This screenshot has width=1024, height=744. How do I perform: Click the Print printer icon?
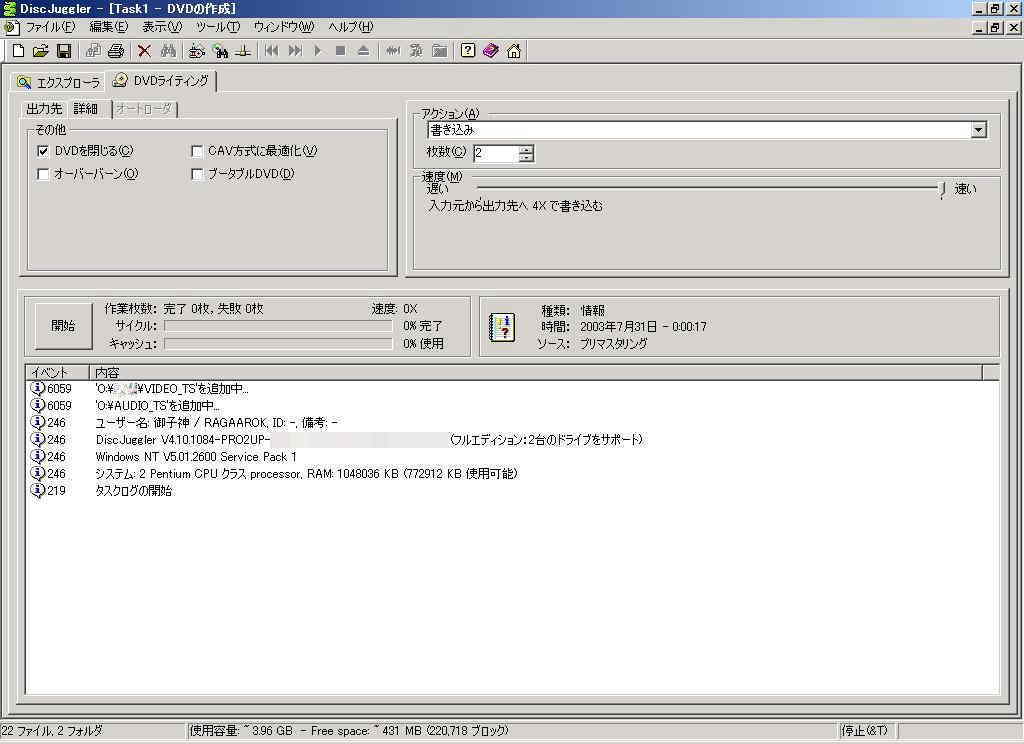click(116, 51)
